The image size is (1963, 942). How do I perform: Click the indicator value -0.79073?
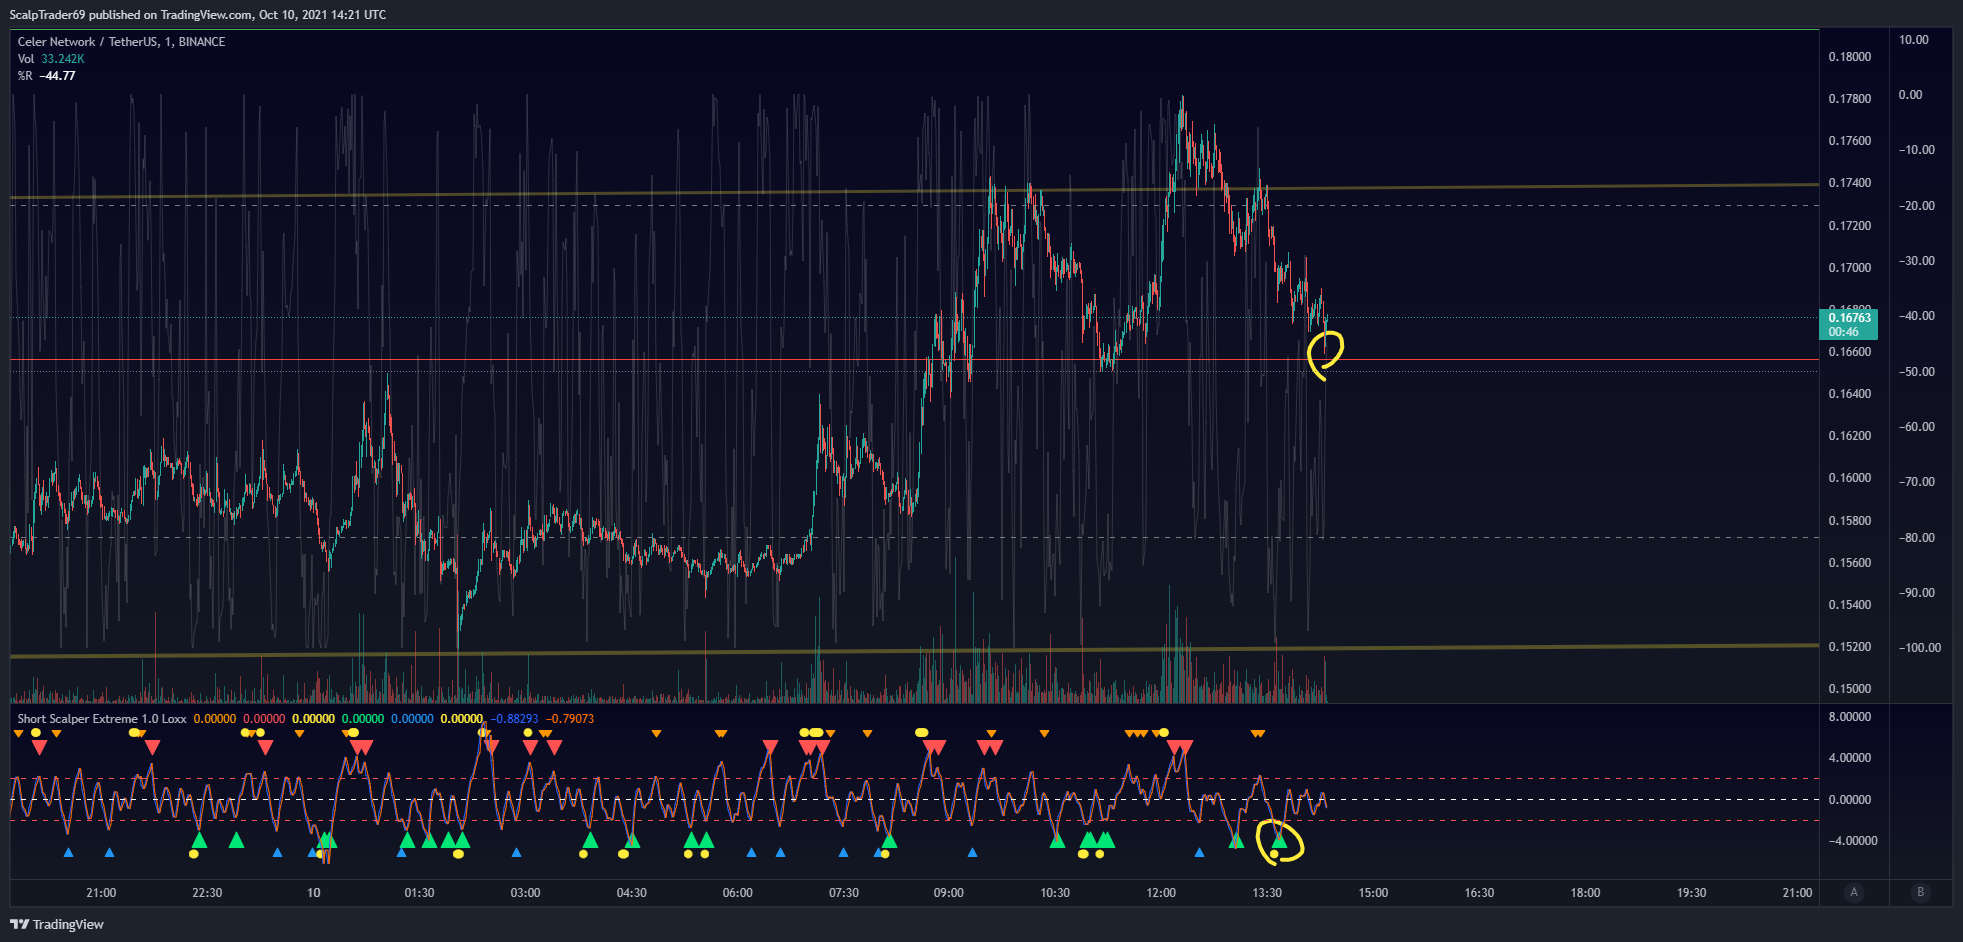[570, 719]
